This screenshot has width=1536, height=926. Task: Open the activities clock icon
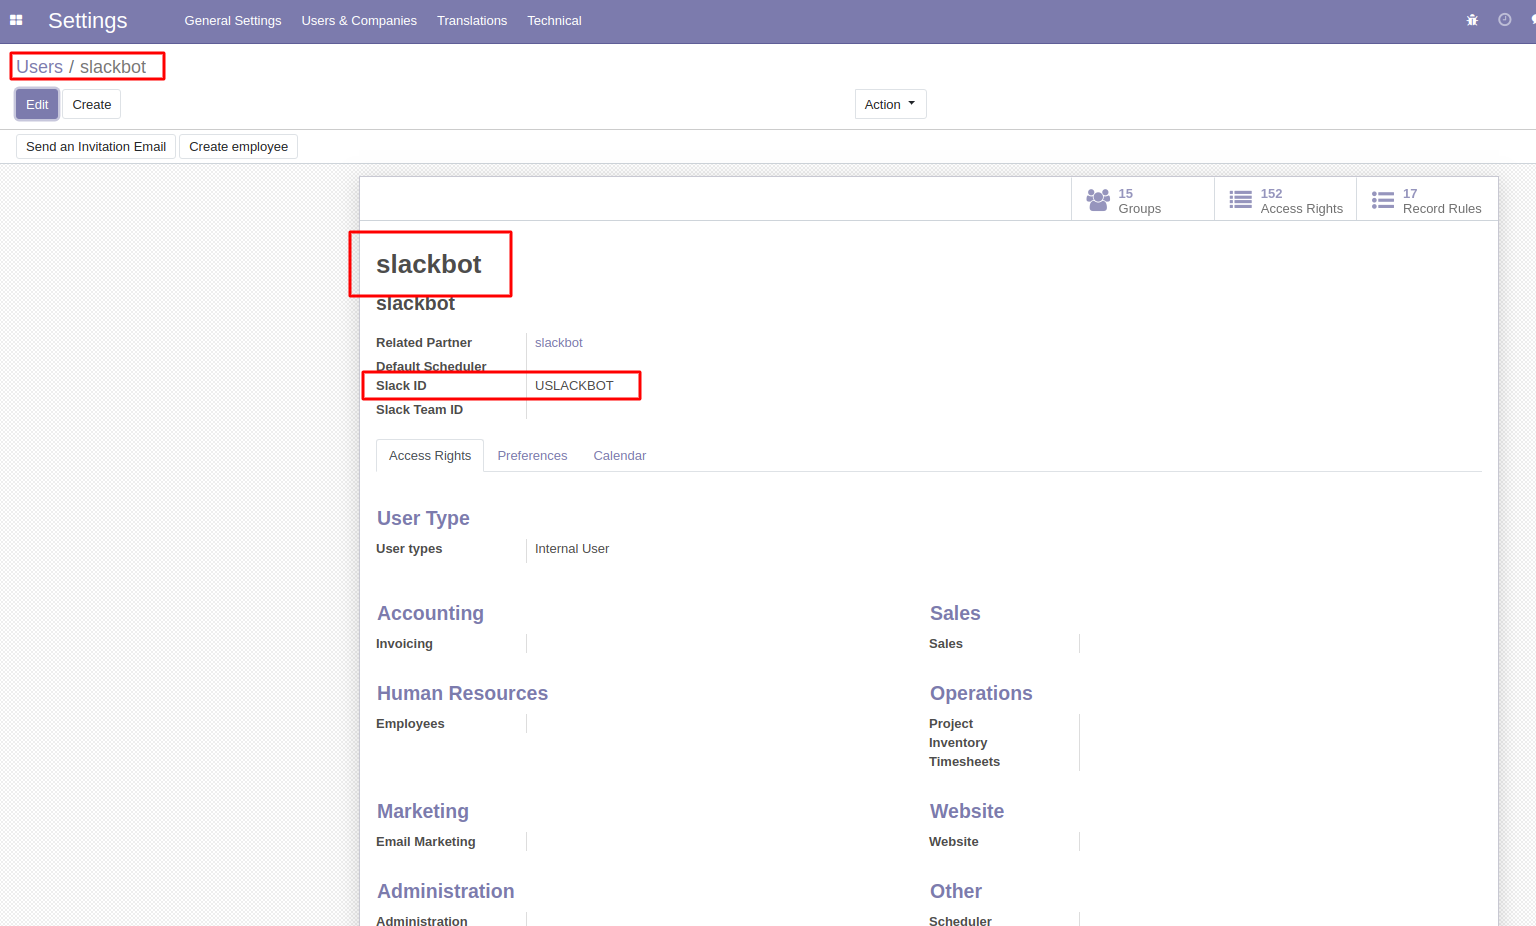tap(1504, 20)
